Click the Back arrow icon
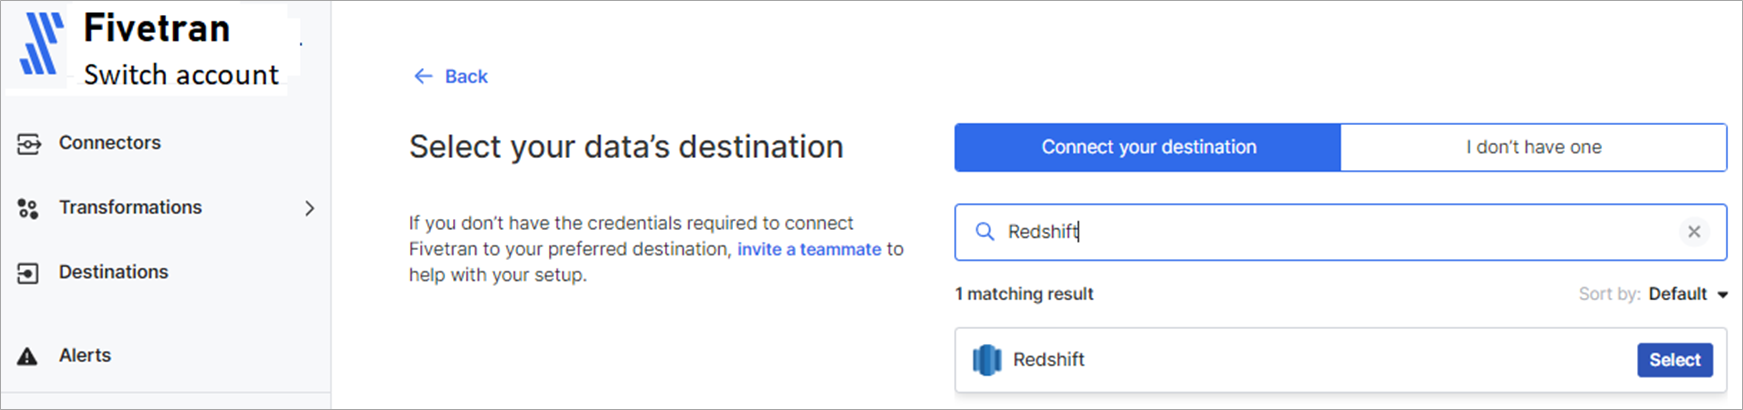This screenshot has width=1743, height=410. (x=423, y=76)
